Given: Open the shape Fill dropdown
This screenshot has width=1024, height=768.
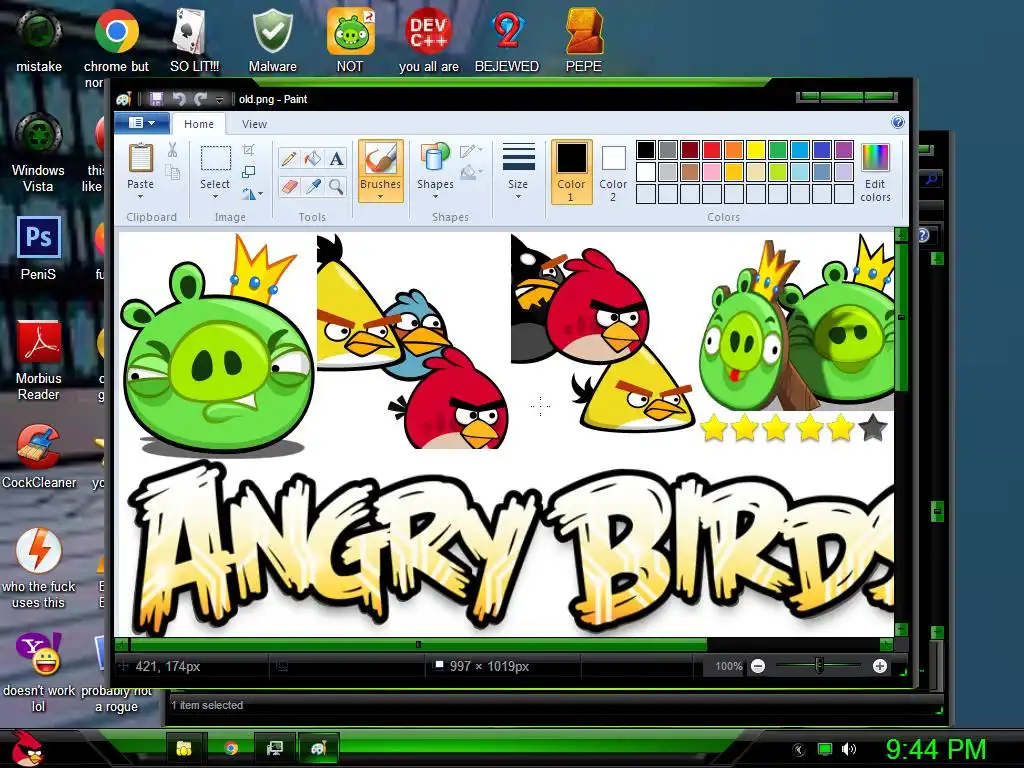Looking at the screenshot, I should click(x=472, y=172).
